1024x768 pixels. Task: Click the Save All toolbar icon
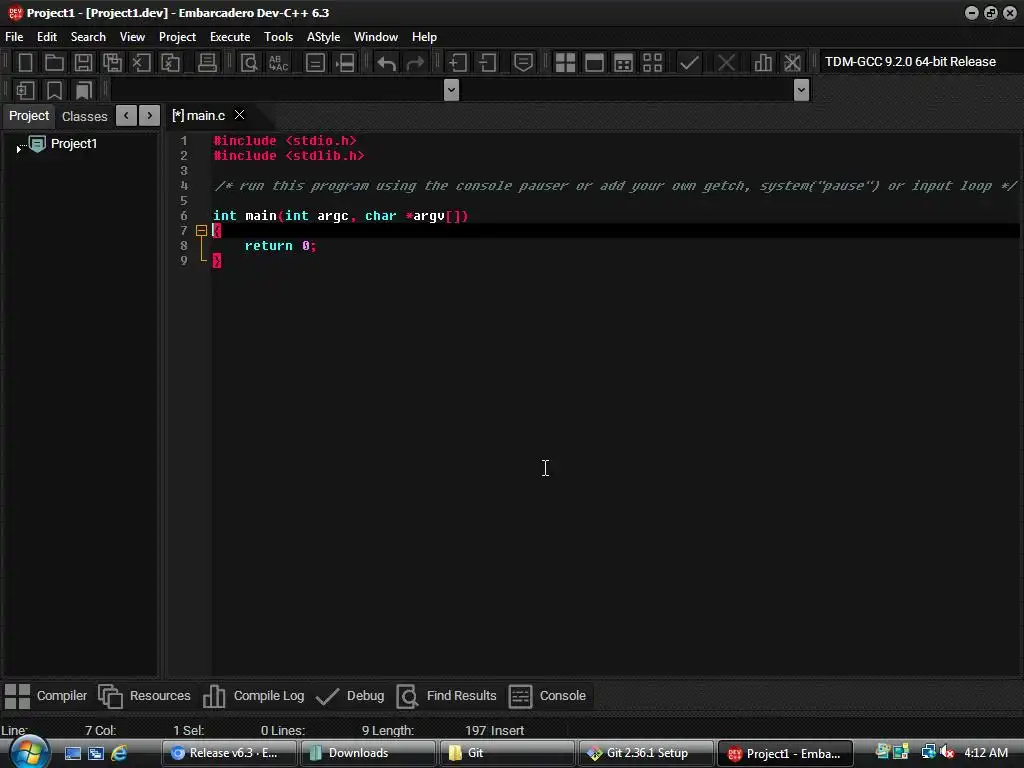tap(112, 62)
